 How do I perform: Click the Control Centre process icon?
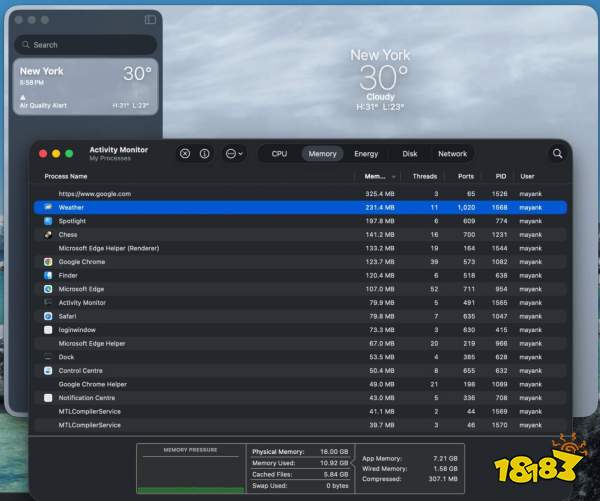pyautogui.click(x=48, y=370)
